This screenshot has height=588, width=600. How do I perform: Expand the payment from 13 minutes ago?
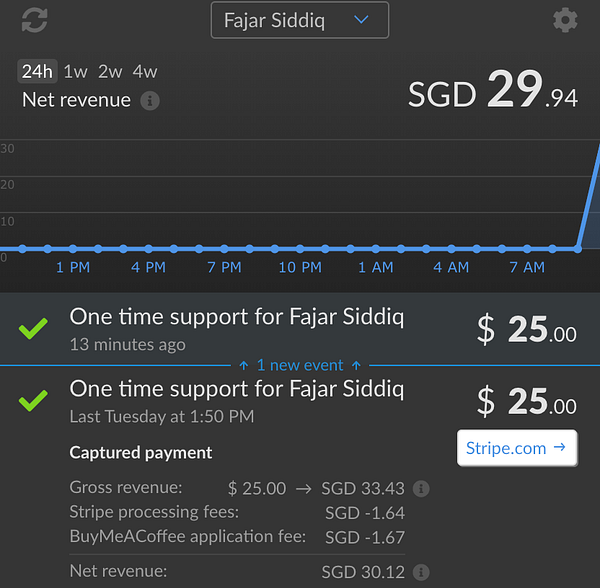point(237,328)
